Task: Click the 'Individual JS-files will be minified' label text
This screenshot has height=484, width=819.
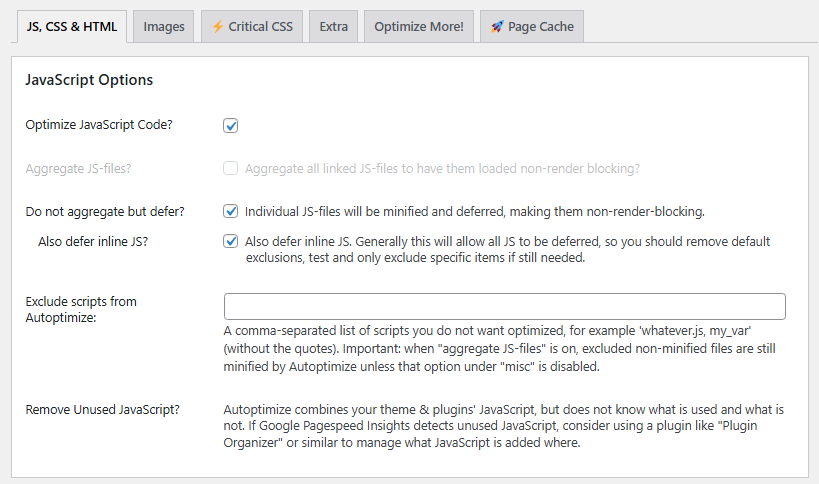Action: click(x=475, y=211)
